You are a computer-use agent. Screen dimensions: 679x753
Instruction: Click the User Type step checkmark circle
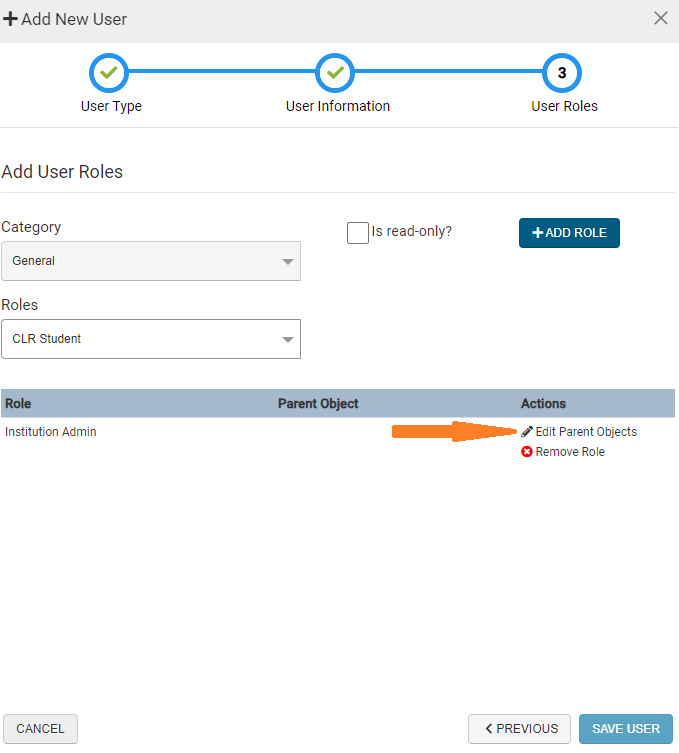(x=110, y=73)
